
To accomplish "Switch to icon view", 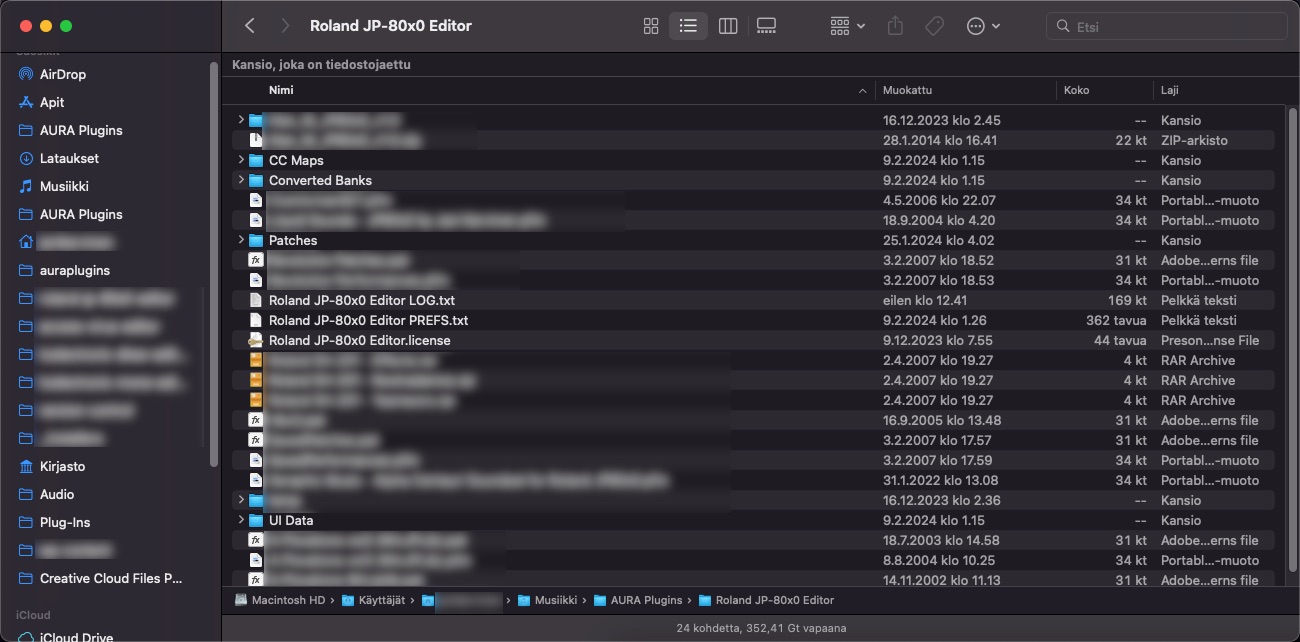I will point(651,26).
